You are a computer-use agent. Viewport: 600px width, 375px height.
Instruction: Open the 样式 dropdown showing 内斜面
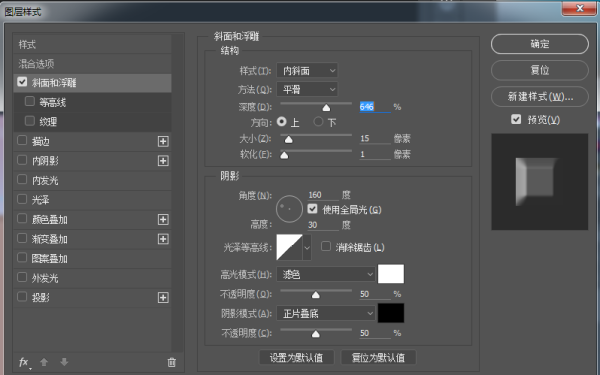307,70
